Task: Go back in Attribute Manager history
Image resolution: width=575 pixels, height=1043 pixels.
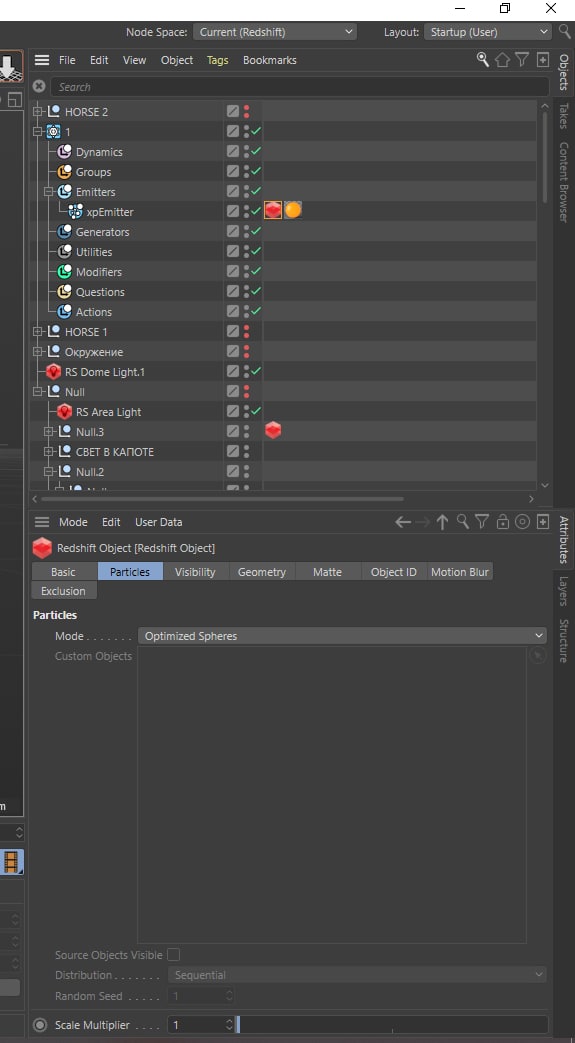Action: (403, 522)
